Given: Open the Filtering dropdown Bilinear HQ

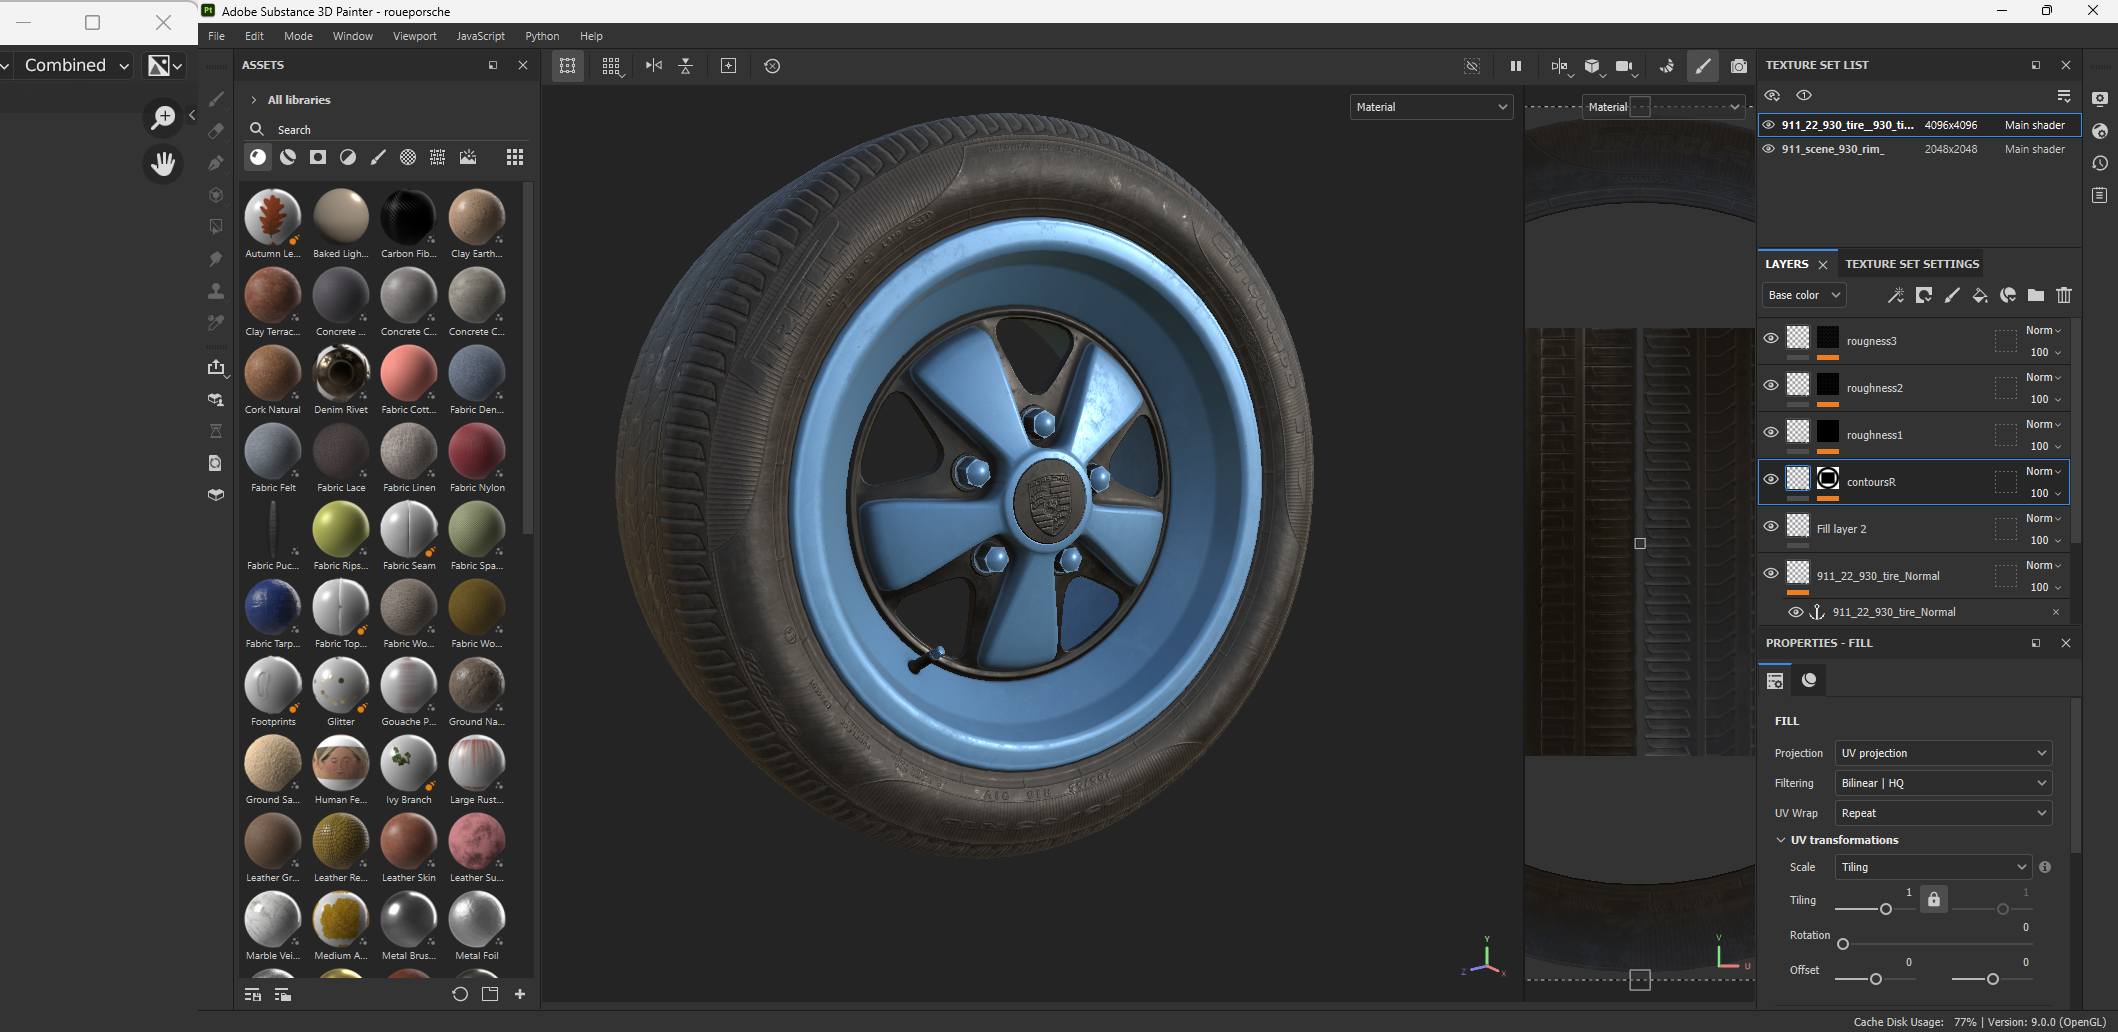Looking at the screenshot, I should click(x=1944, y=783).
